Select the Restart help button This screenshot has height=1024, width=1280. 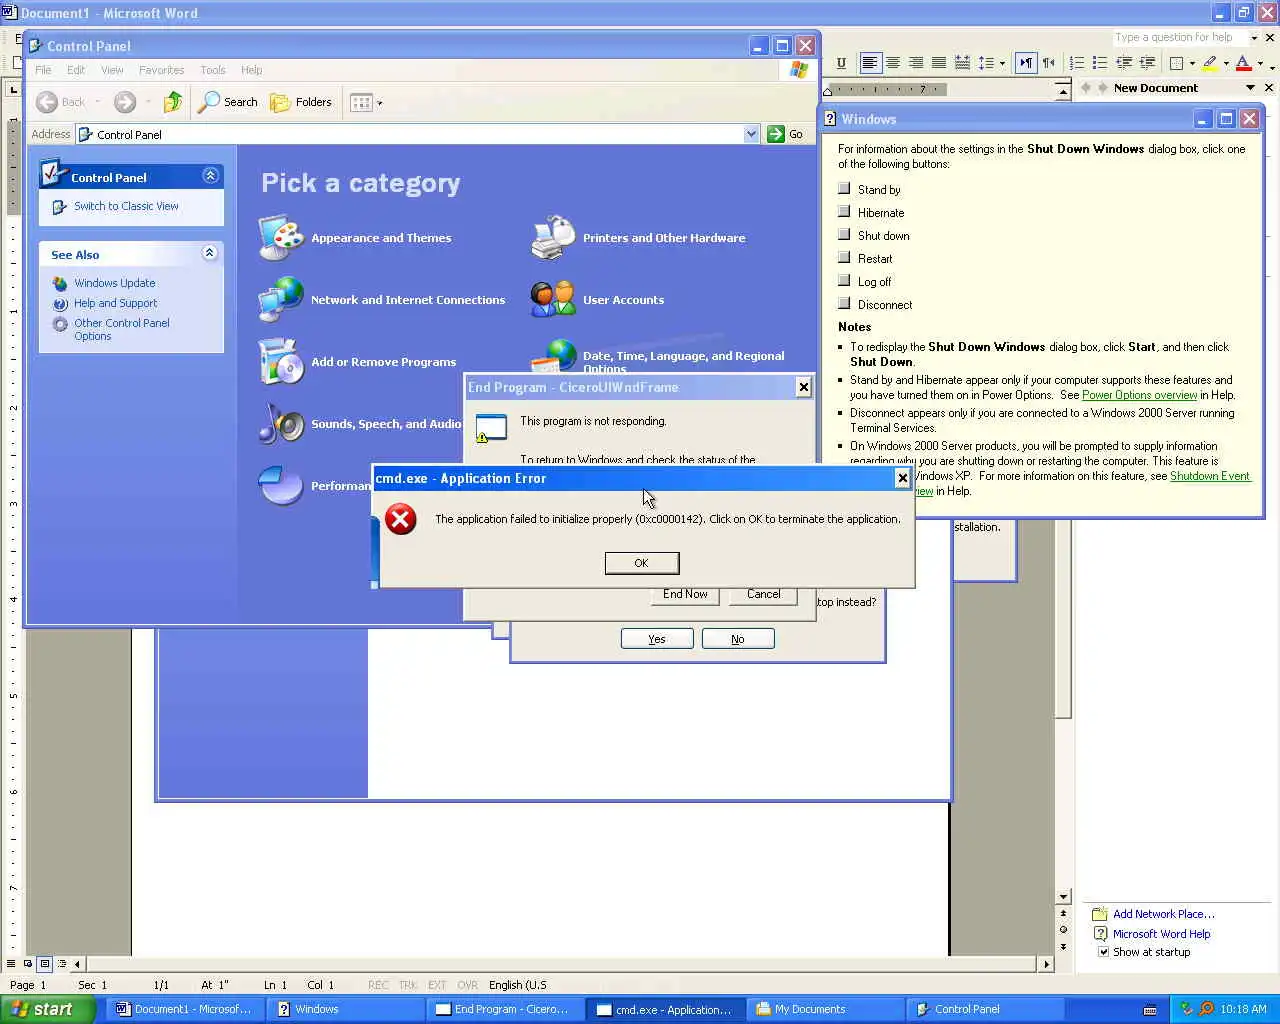[844, 257]
